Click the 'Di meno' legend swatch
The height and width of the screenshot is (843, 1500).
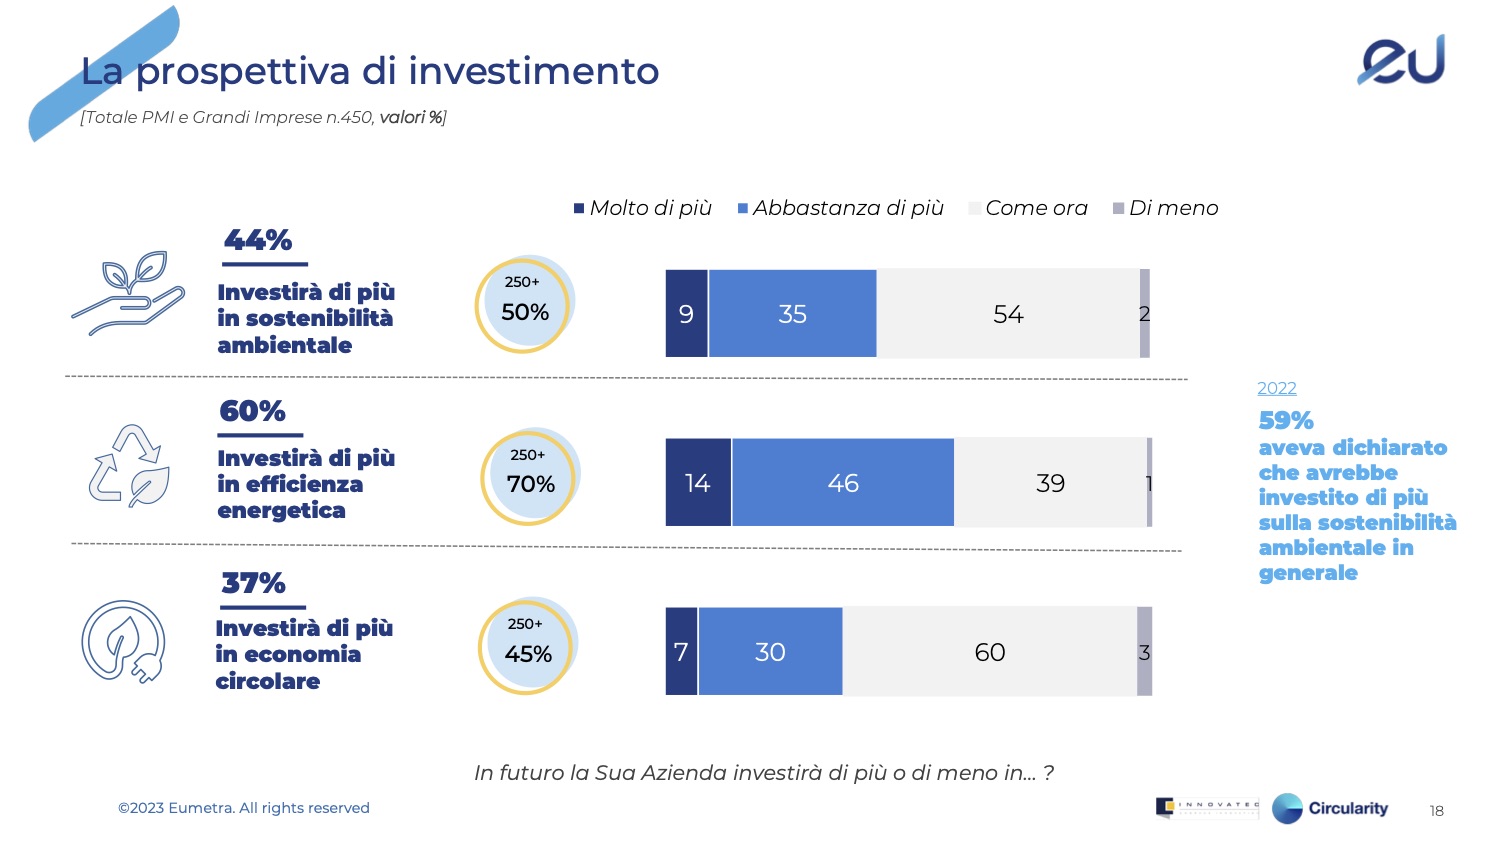pyautogui.click(x=1118, y=208)
